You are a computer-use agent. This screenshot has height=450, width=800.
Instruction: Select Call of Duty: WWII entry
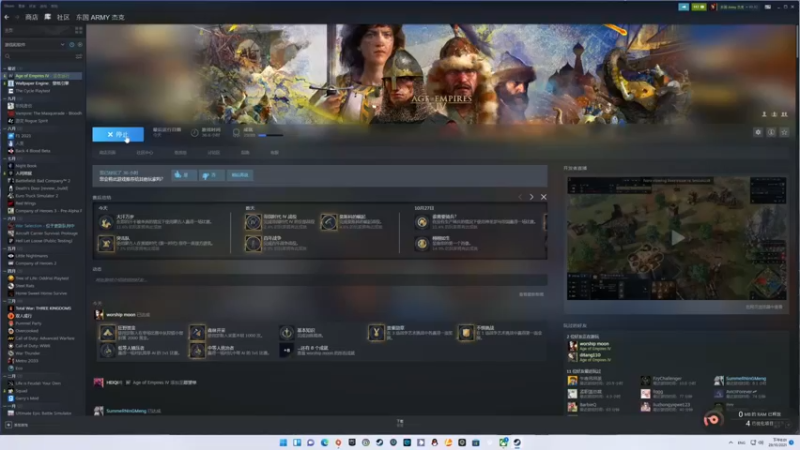pos(43,346)
